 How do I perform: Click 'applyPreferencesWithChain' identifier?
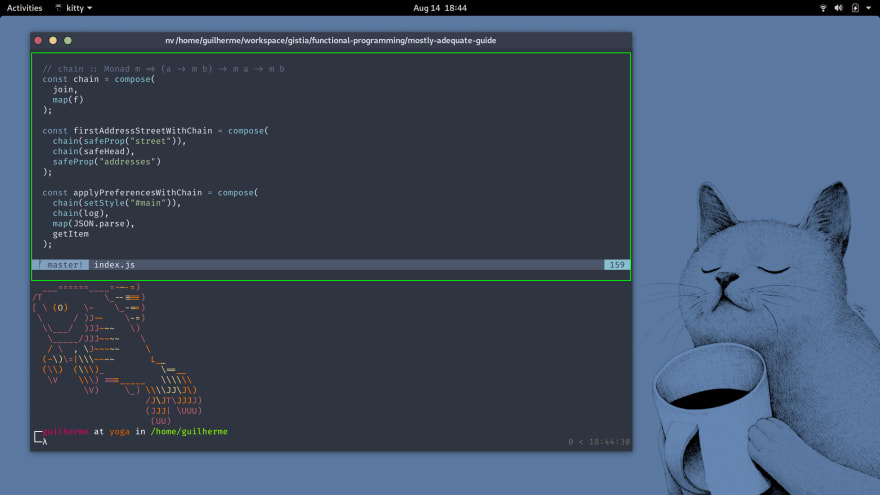(x=138, y=192)
